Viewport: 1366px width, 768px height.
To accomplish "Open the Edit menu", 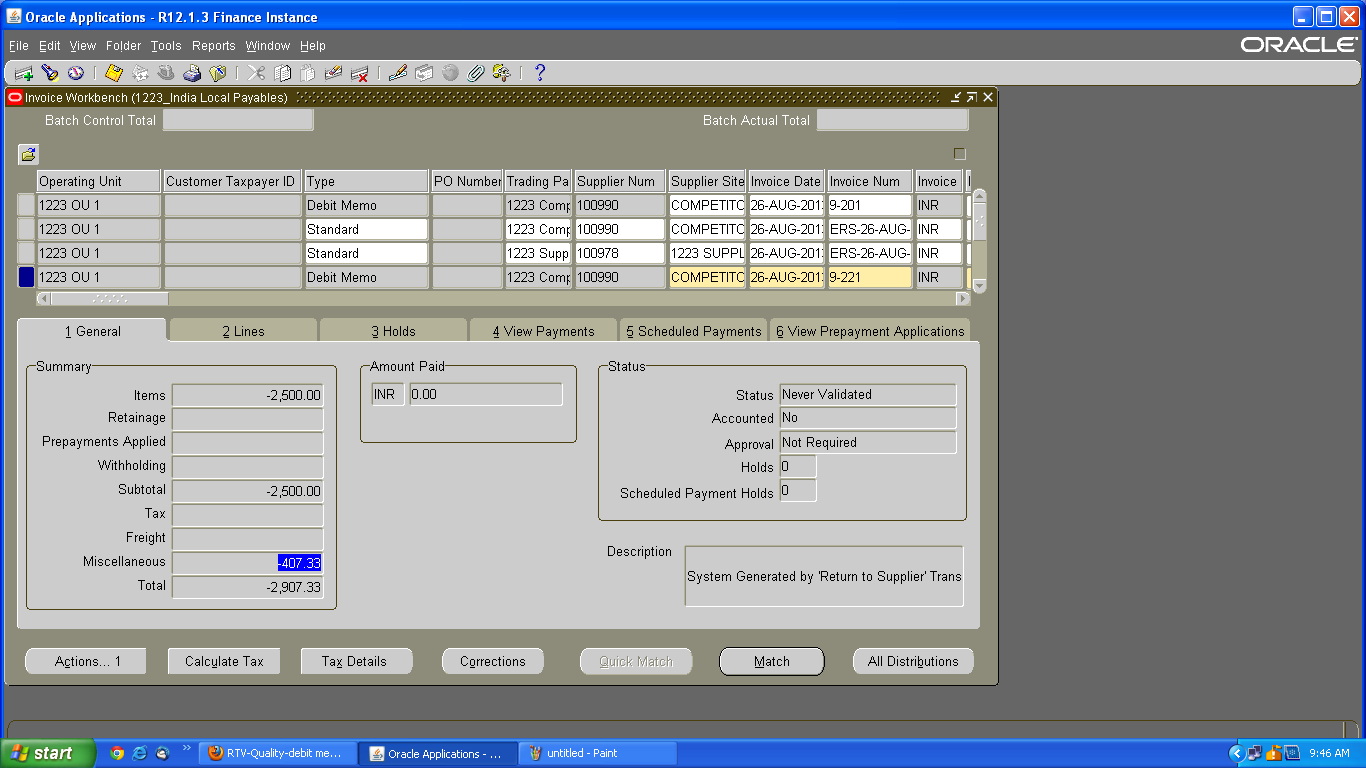I will pos(50,46).
